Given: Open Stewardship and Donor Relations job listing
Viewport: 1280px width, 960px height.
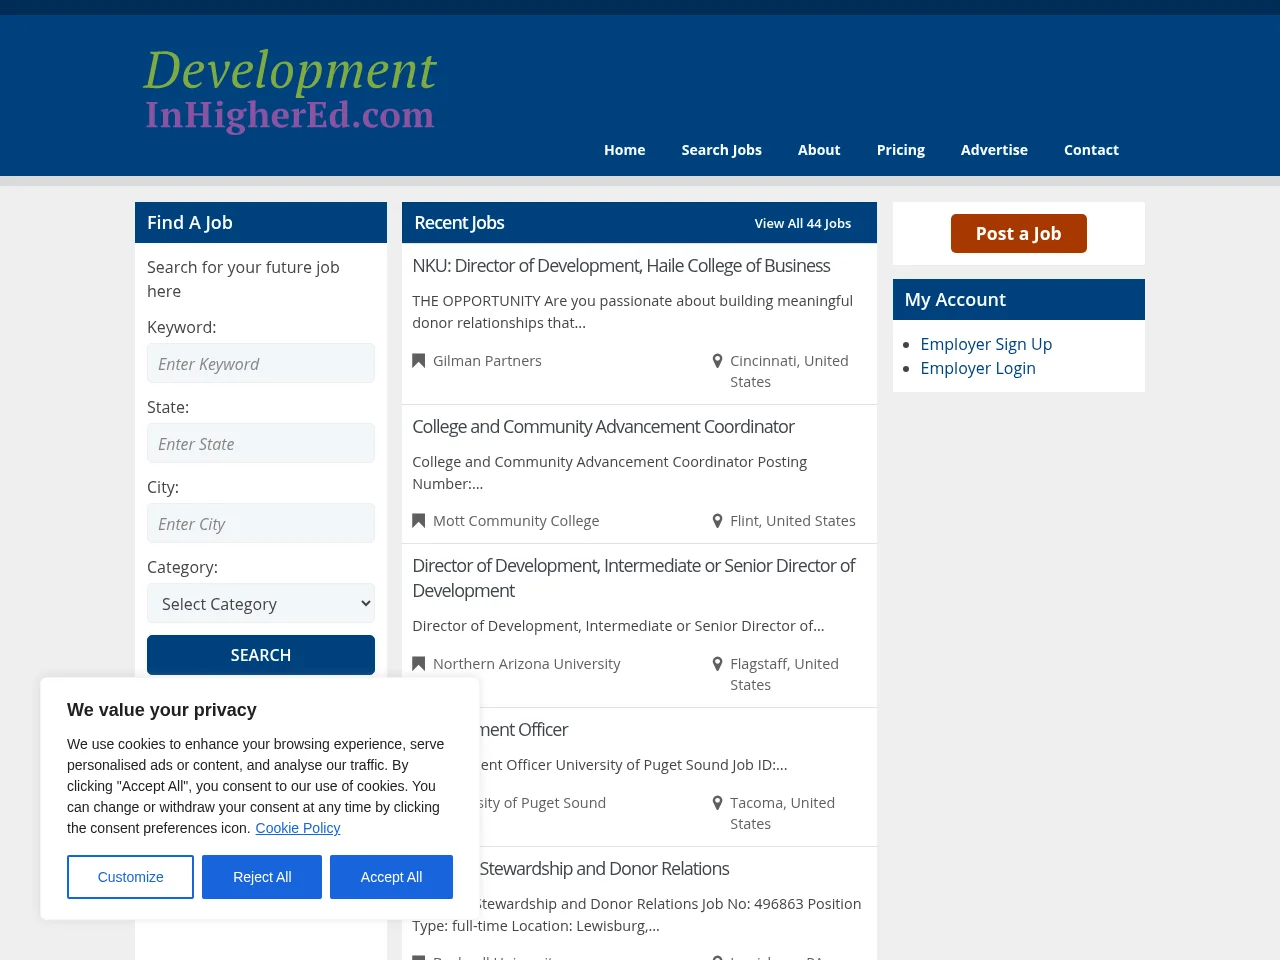Looking at the screenshot, I should (604, 869).
